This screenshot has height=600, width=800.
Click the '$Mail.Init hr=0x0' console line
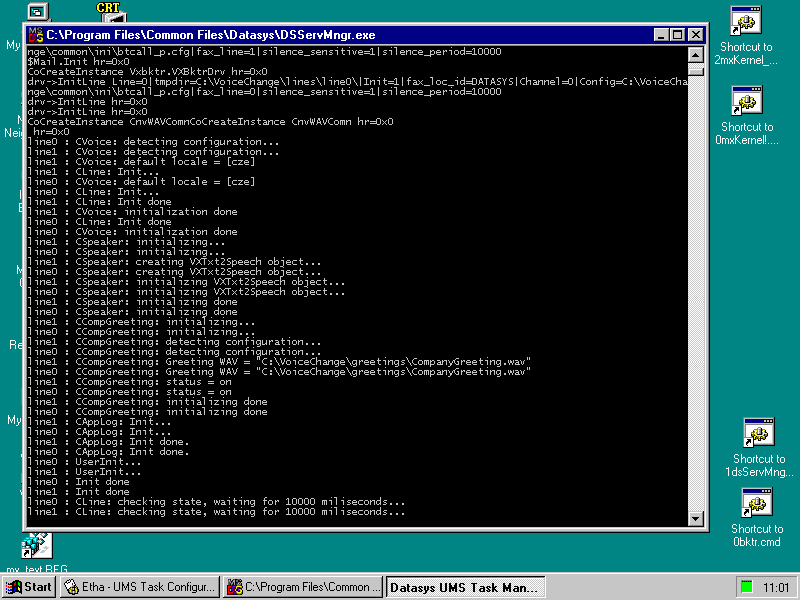click(79, 62)
